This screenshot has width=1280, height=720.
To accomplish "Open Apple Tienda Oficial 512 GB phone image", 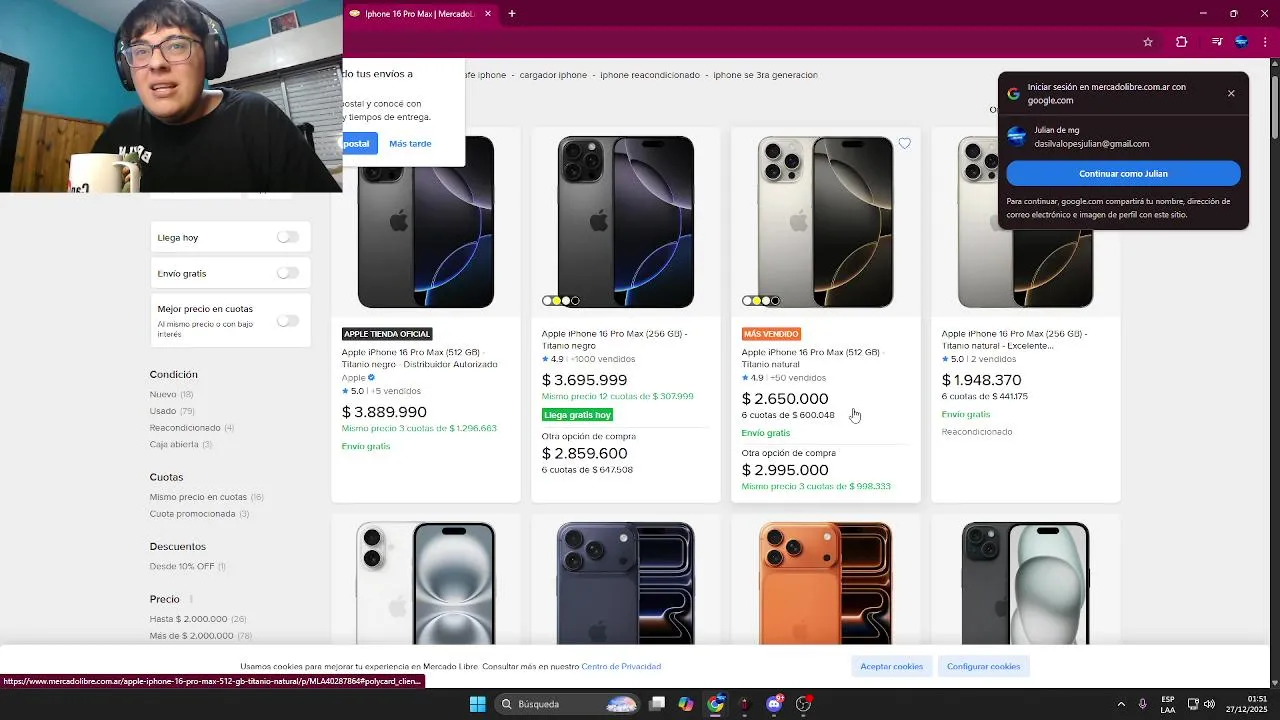I will 426,222.
